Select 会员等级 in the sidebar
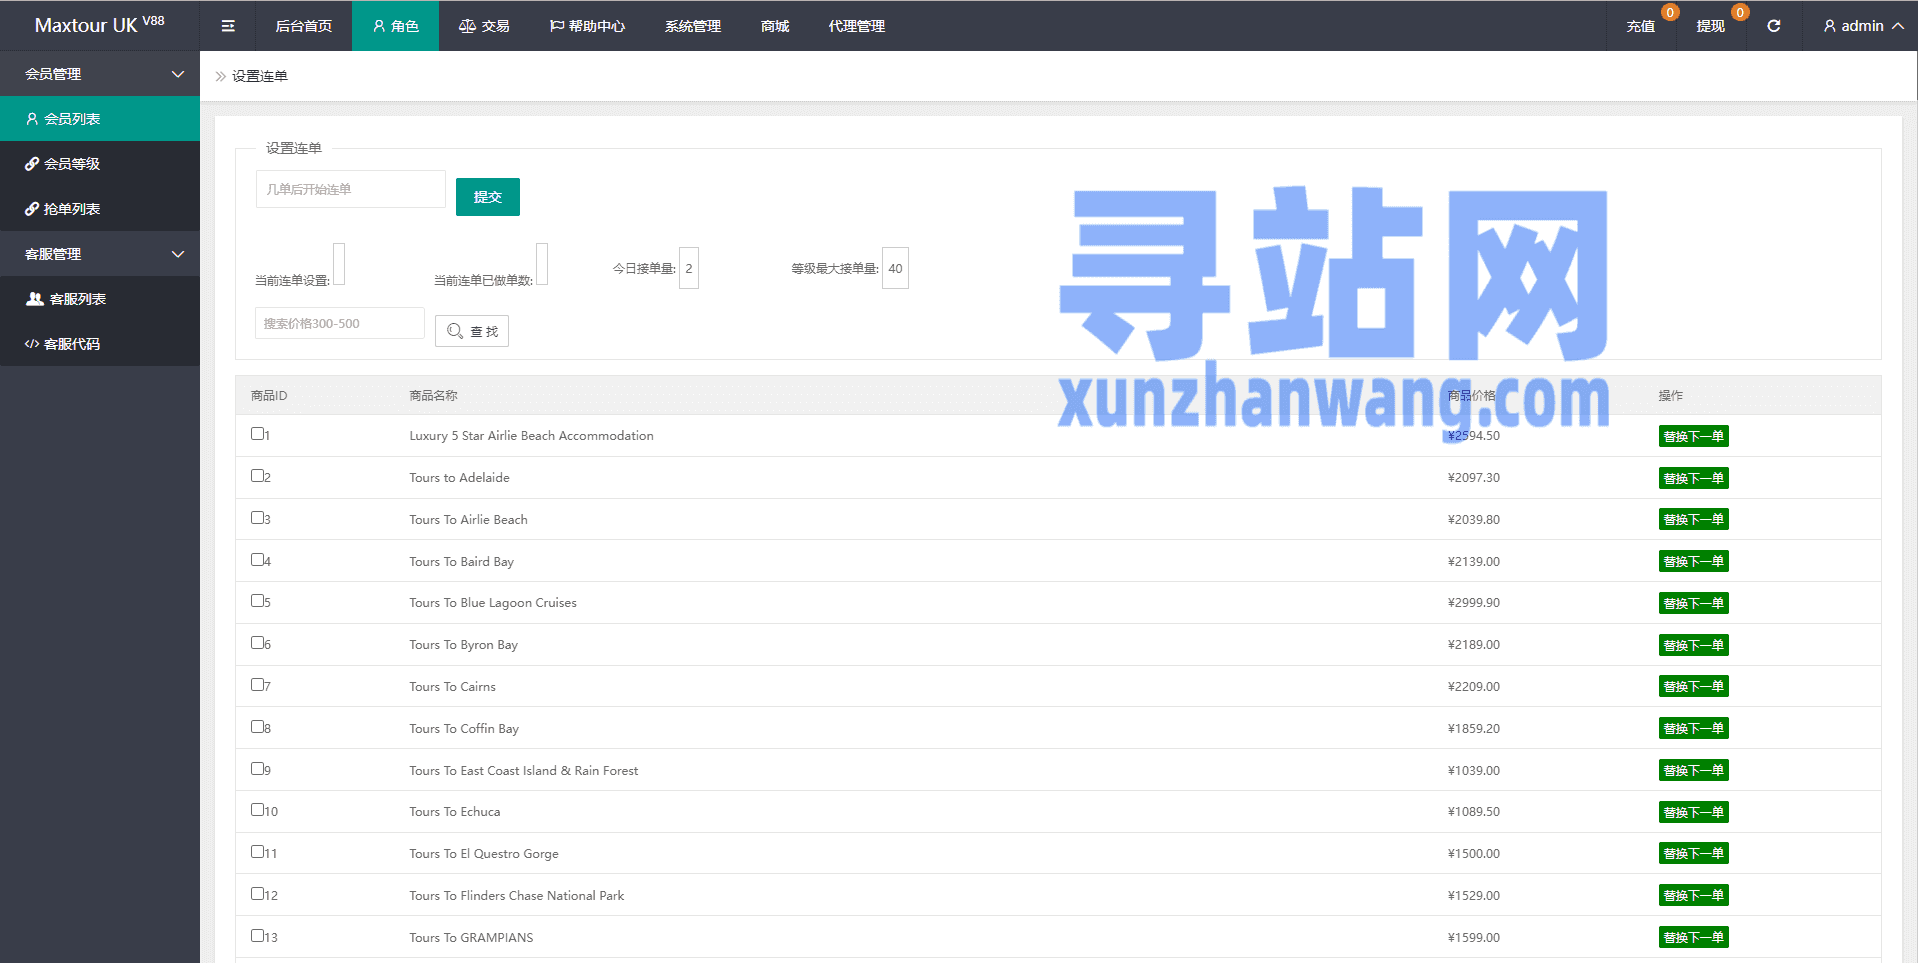Viewport: 1918px width, 963px height. pos(100,164)
